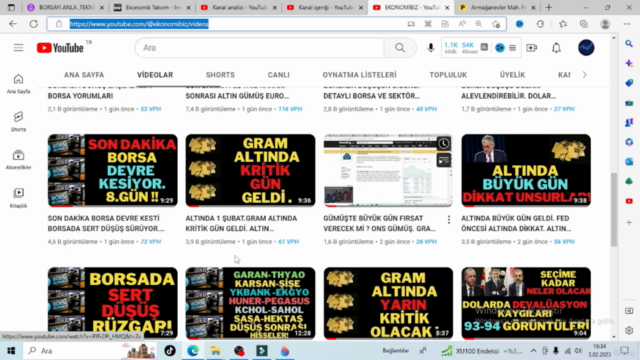Play GARAN-THYAO KARSAN-ŞİŞE thumbnail
The width and height of the screenshot is (640, 360).
click(250, 303)
